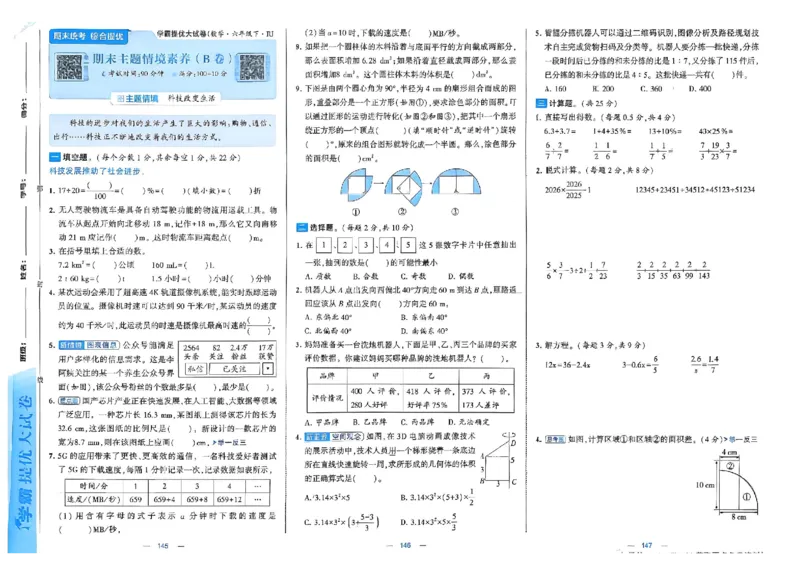Click the '私信' button in public-account figure
Screen dimensions: 800x566
(x=195, y=368)
